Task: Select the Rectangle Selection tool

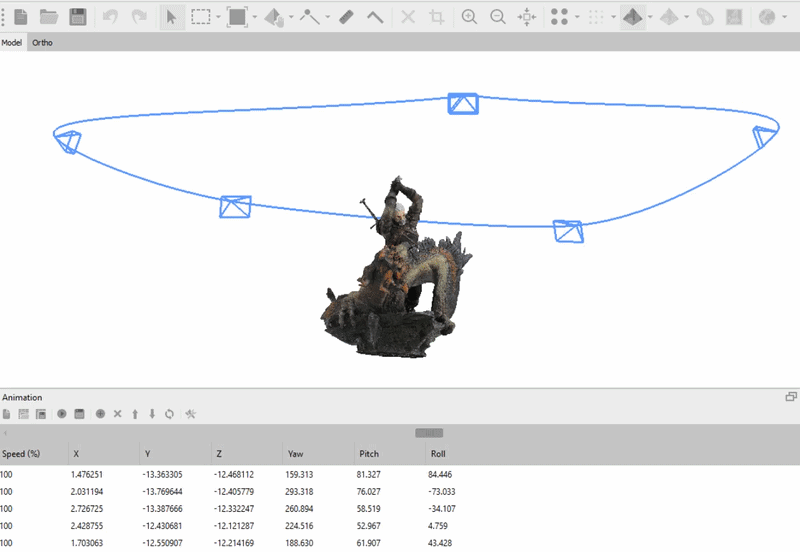Action: [x=201, y=17]
